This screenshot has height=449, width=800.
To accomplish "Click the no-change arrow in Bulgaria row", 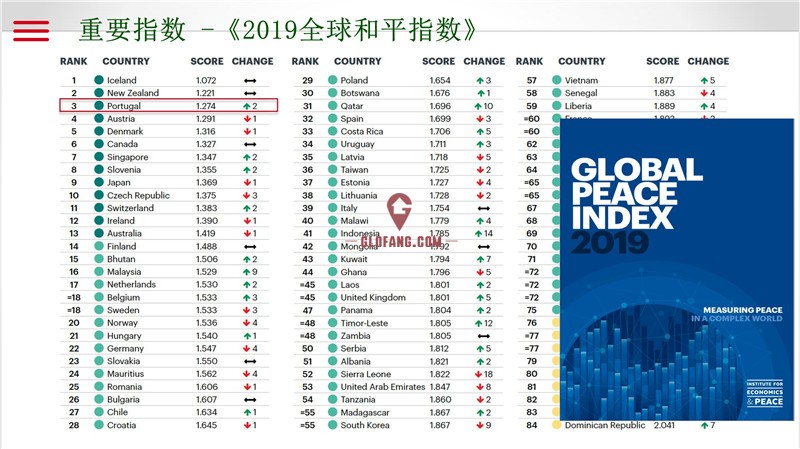I will pos(250,400).
